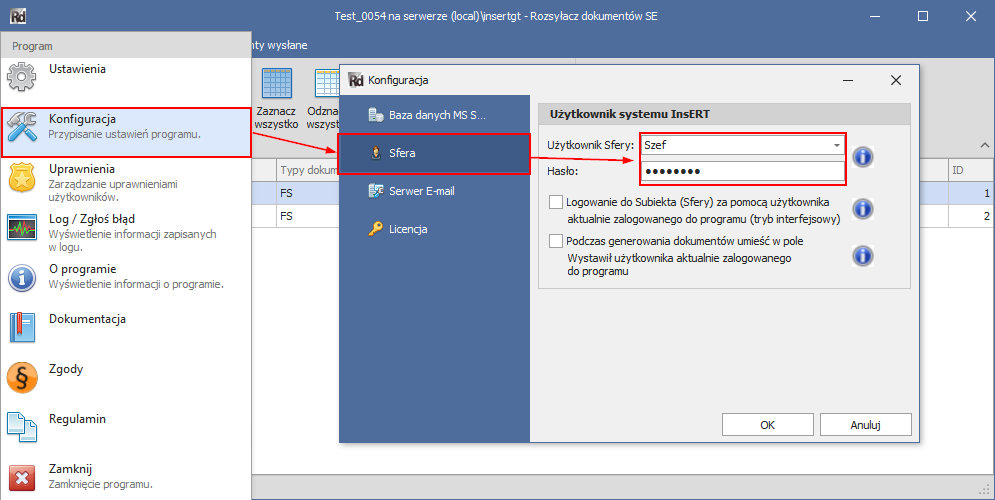The height and width of the screenshot is (500, 995).
Task: Click the database icon in Konfiguracja sidebar
Action: coord(376,115)
